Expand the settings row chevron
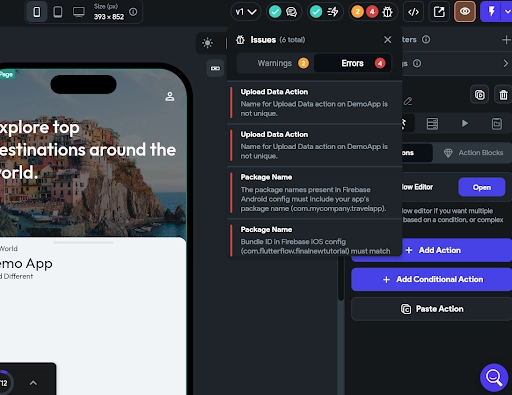This screenshot has height=395, width=512. (505, 63)
